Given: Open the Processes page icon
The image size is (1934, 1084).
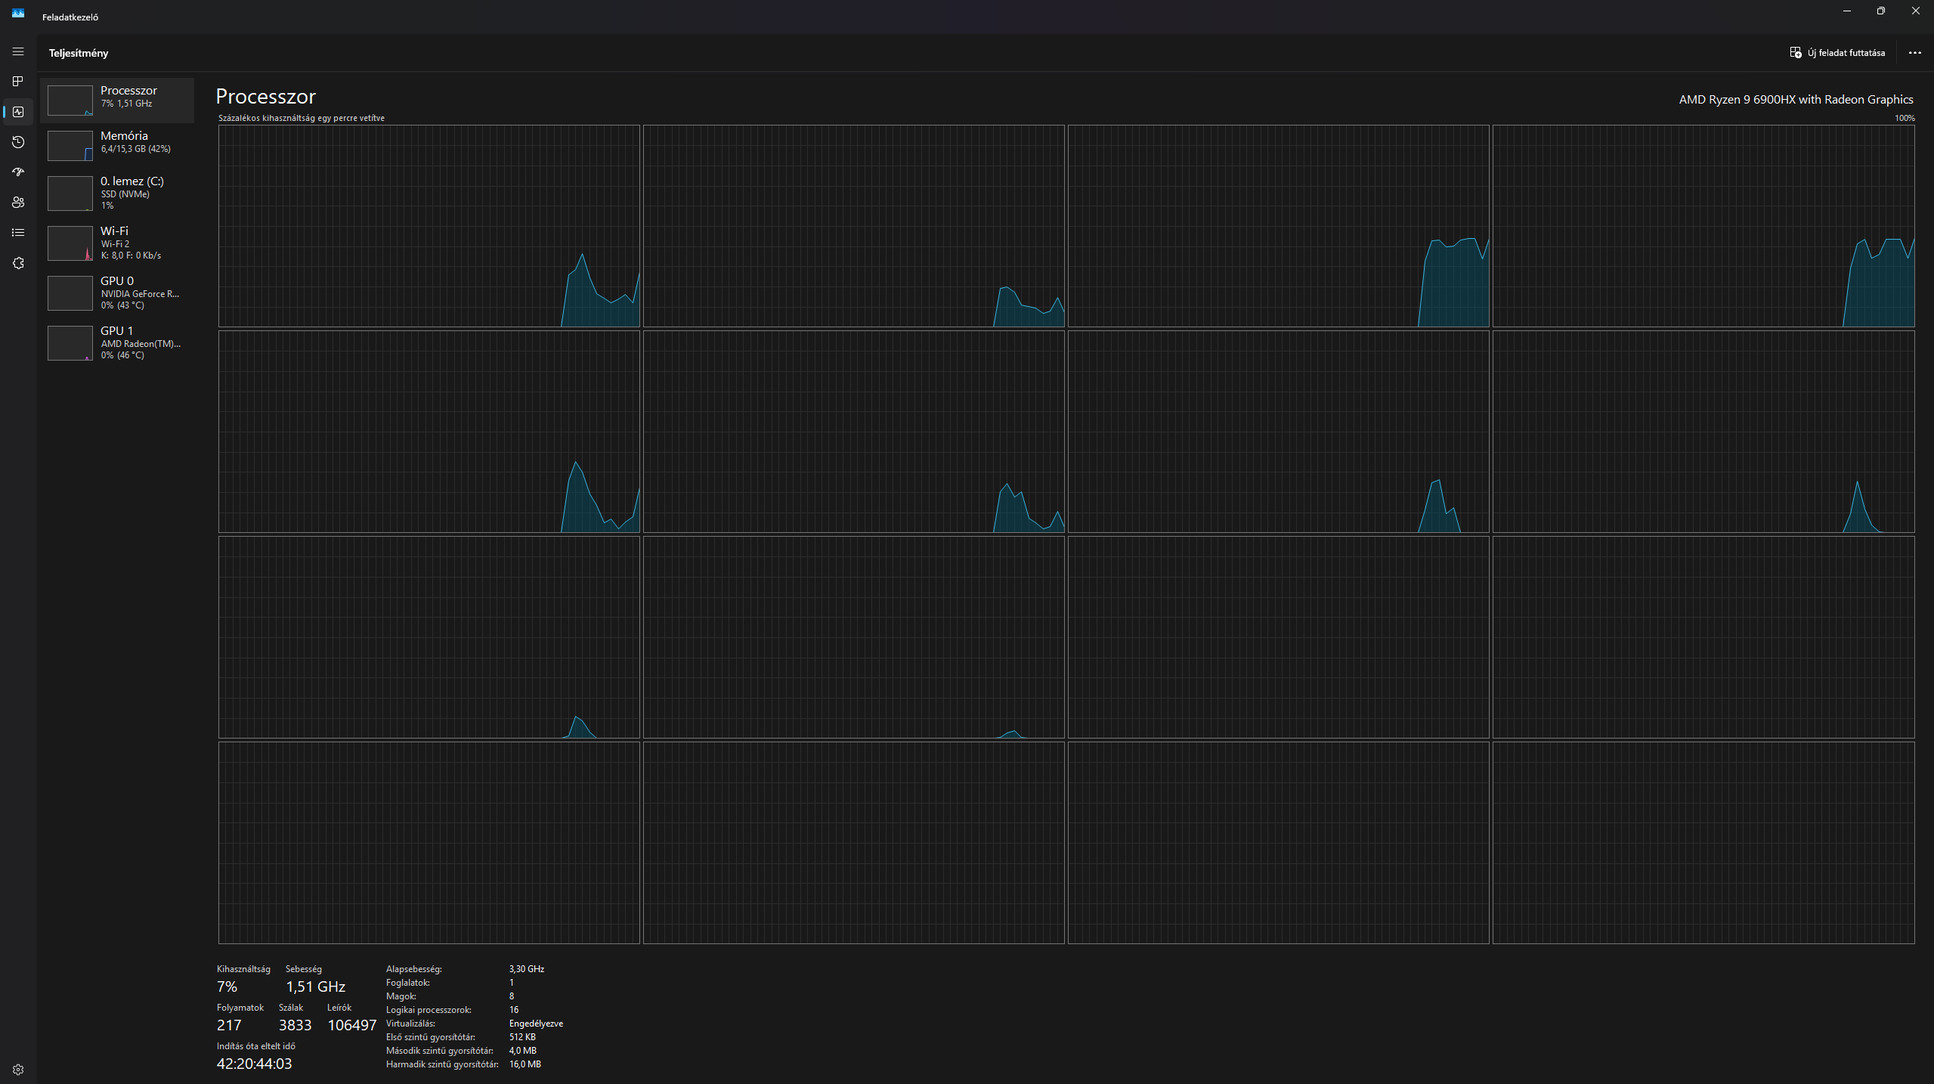Looking at the screenshot, I should pyautogui.click(x=18, y=82).
